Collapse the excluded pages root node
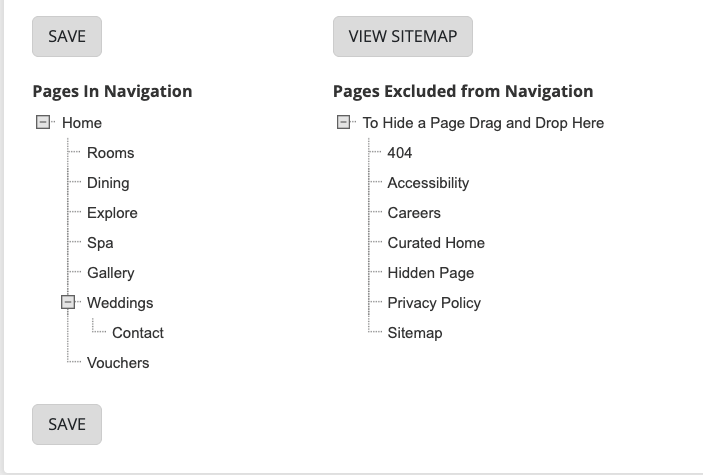 click(x=343, y=123)
